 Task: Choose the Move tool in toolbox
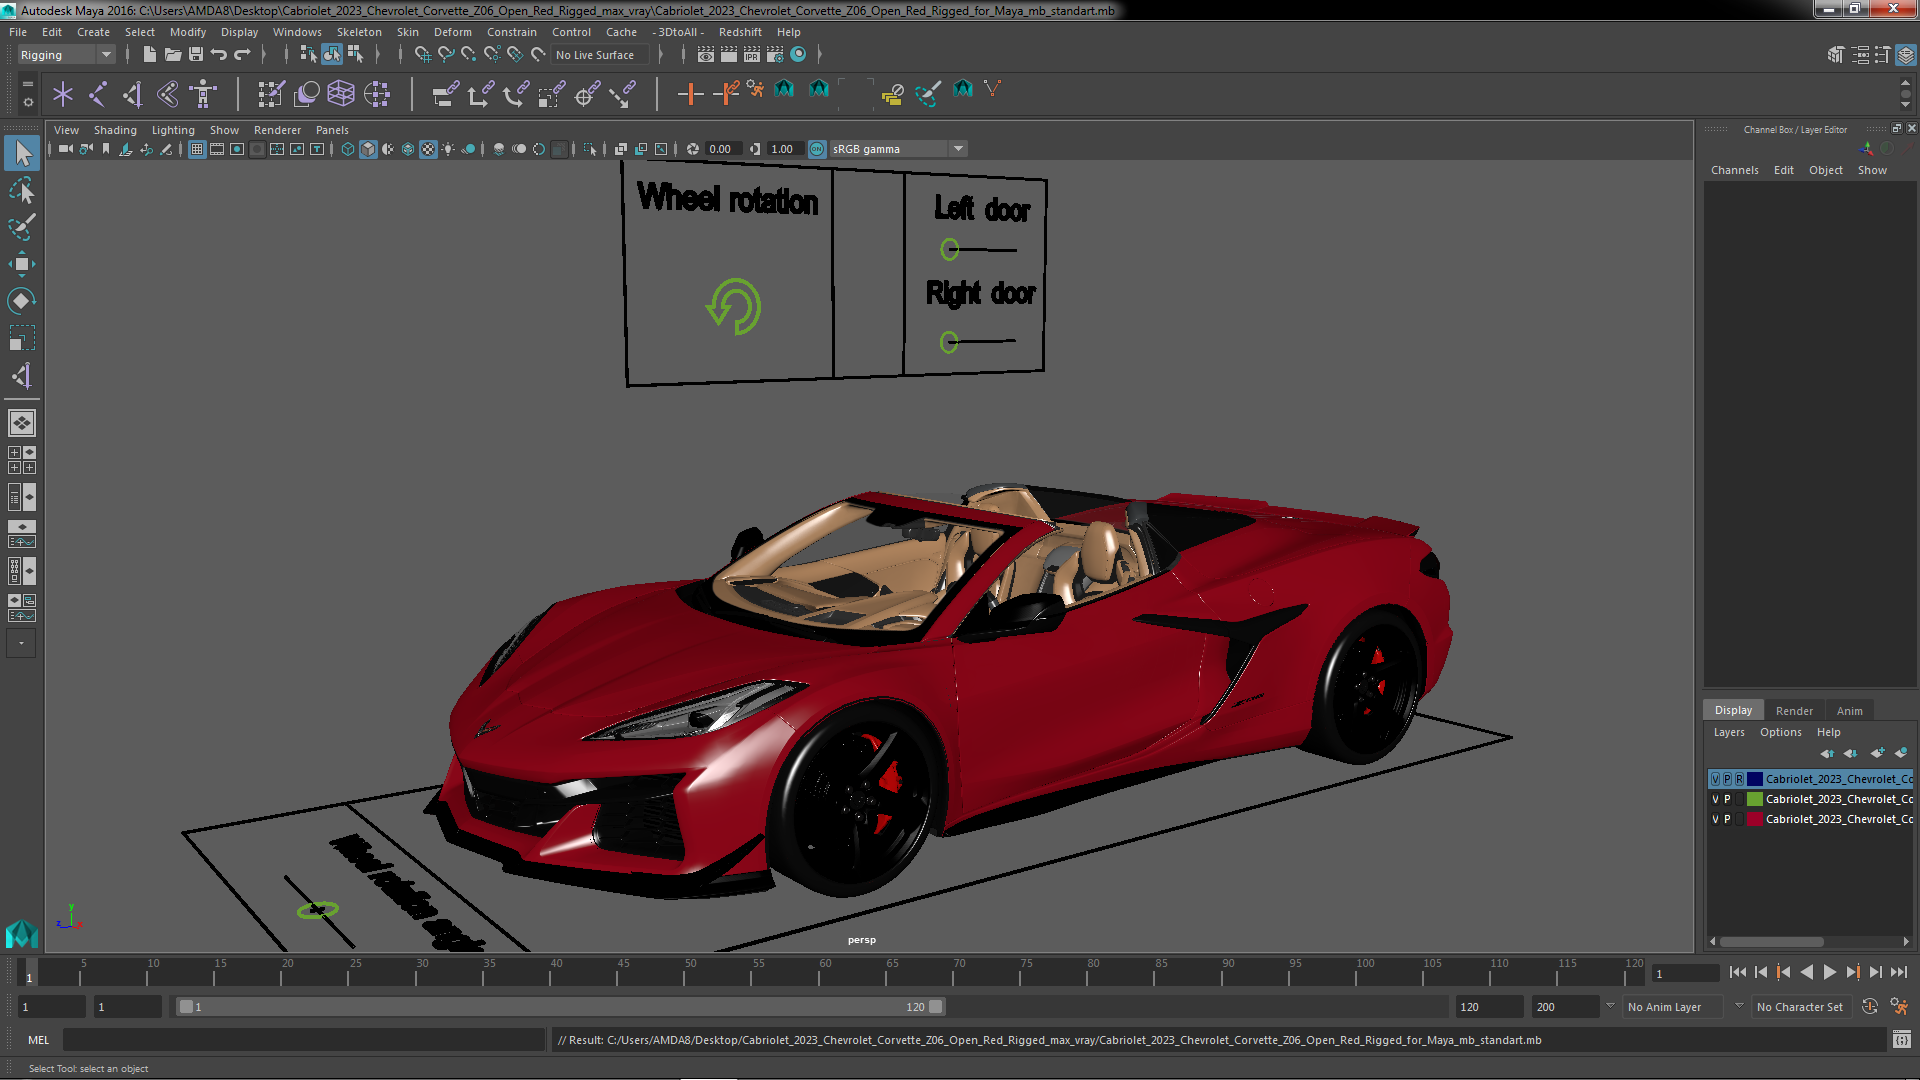(22, 264)
